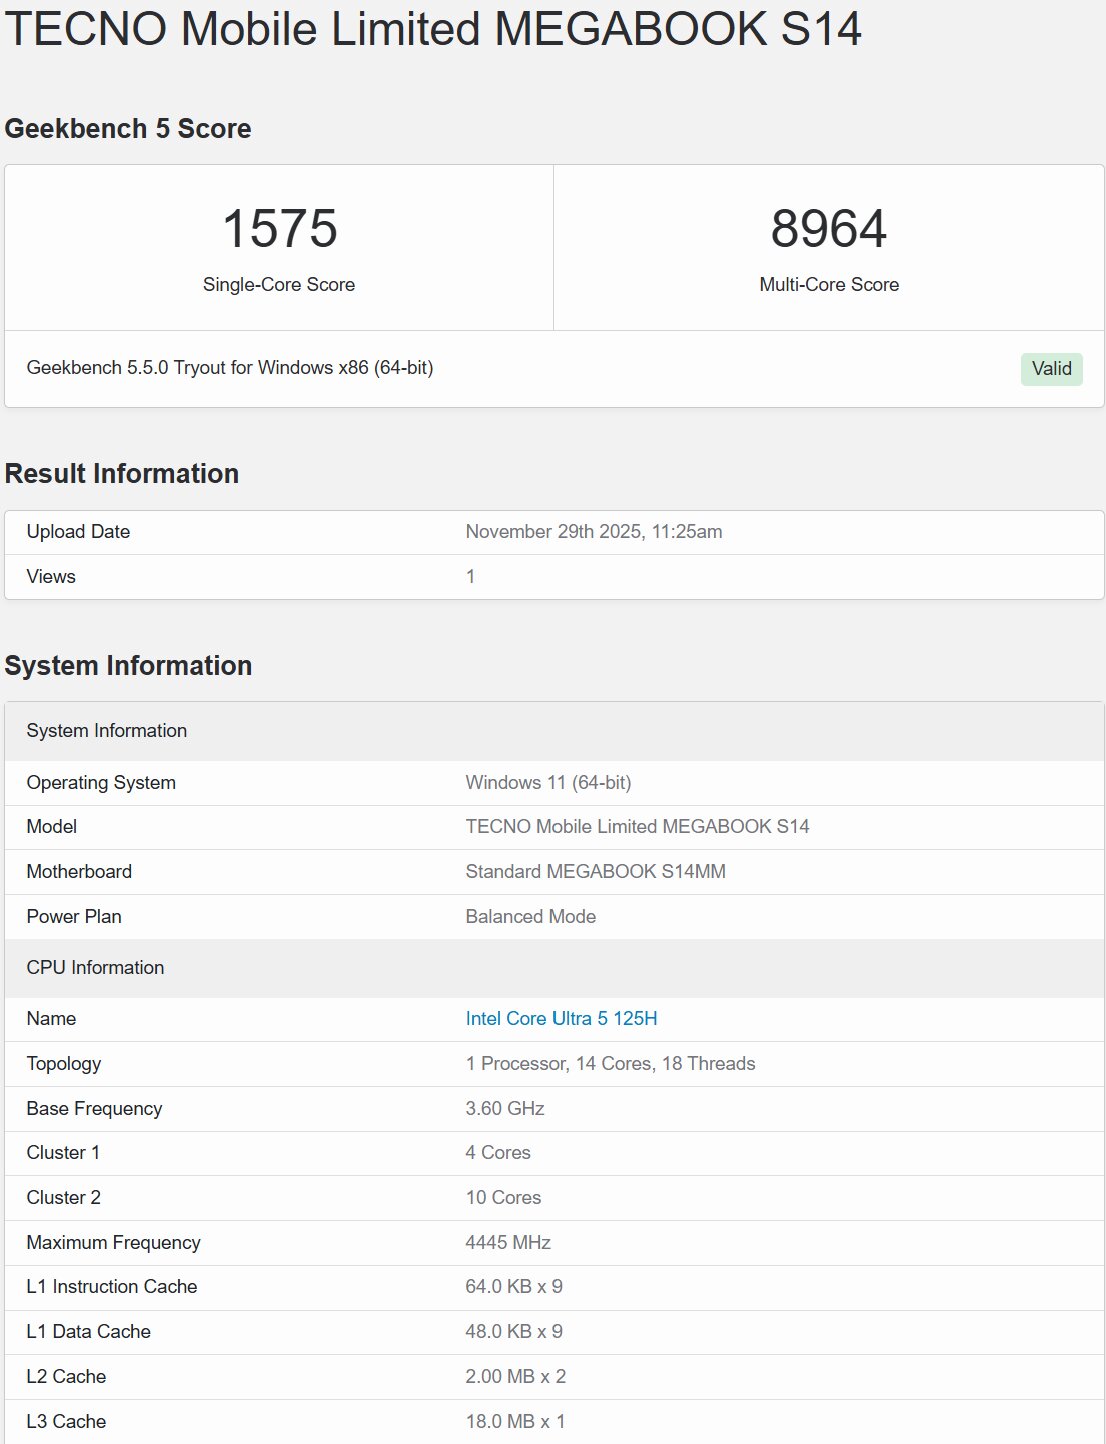
Task: Click the Standard MEGABOOK S14MM motherboard value
Action: click(595, 872)
